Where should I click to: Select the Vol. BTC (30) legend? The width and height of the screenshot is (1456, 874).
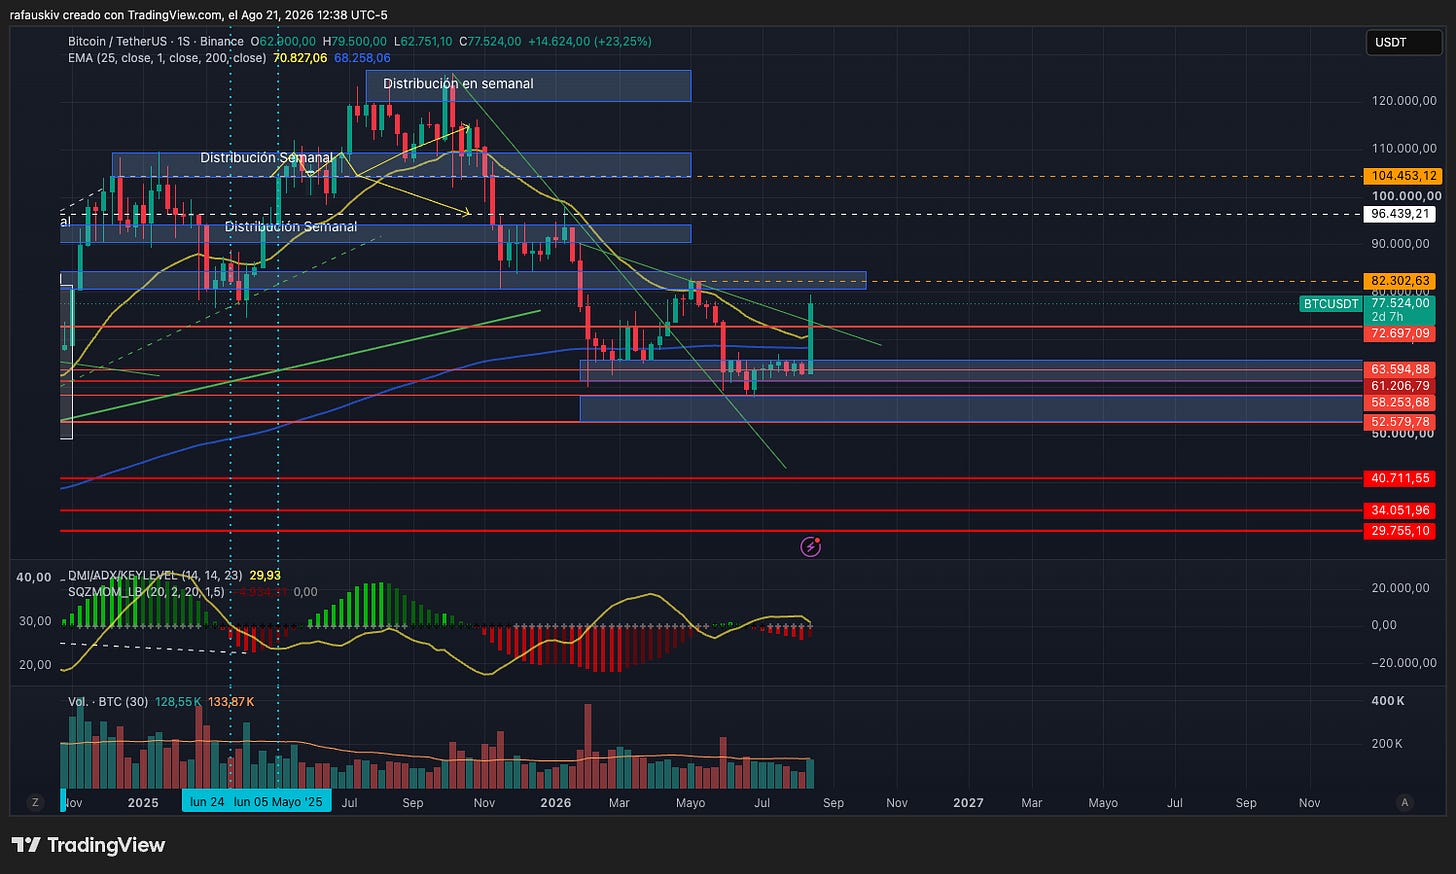pos(108,702)
